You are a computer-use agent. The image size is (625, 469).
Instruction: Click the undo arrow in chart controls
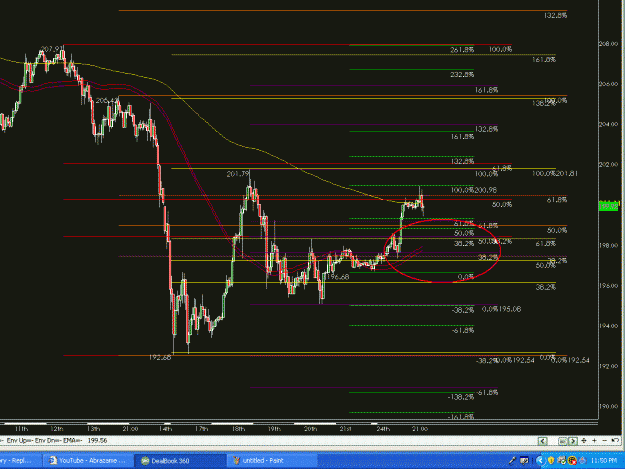tap(615, 440)
